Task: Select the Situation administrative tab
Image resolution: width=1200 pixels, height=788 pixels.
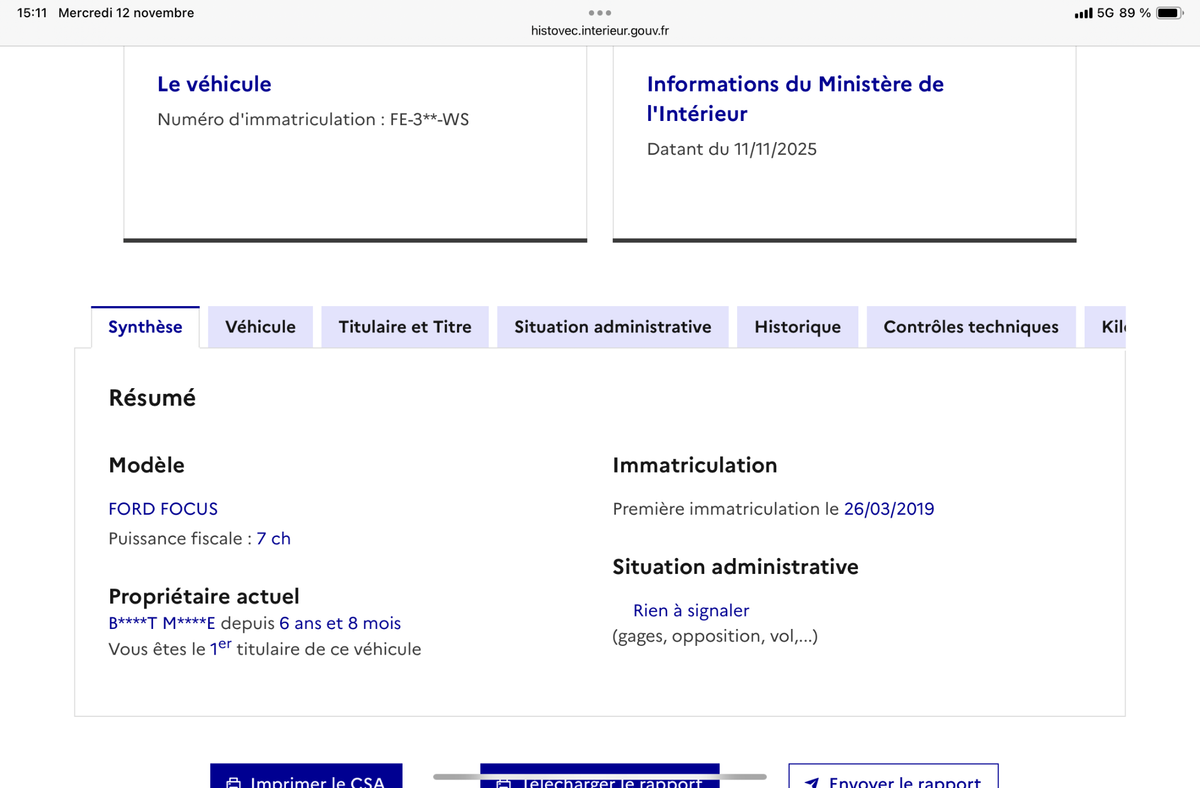Action: (x=612, y=326)
